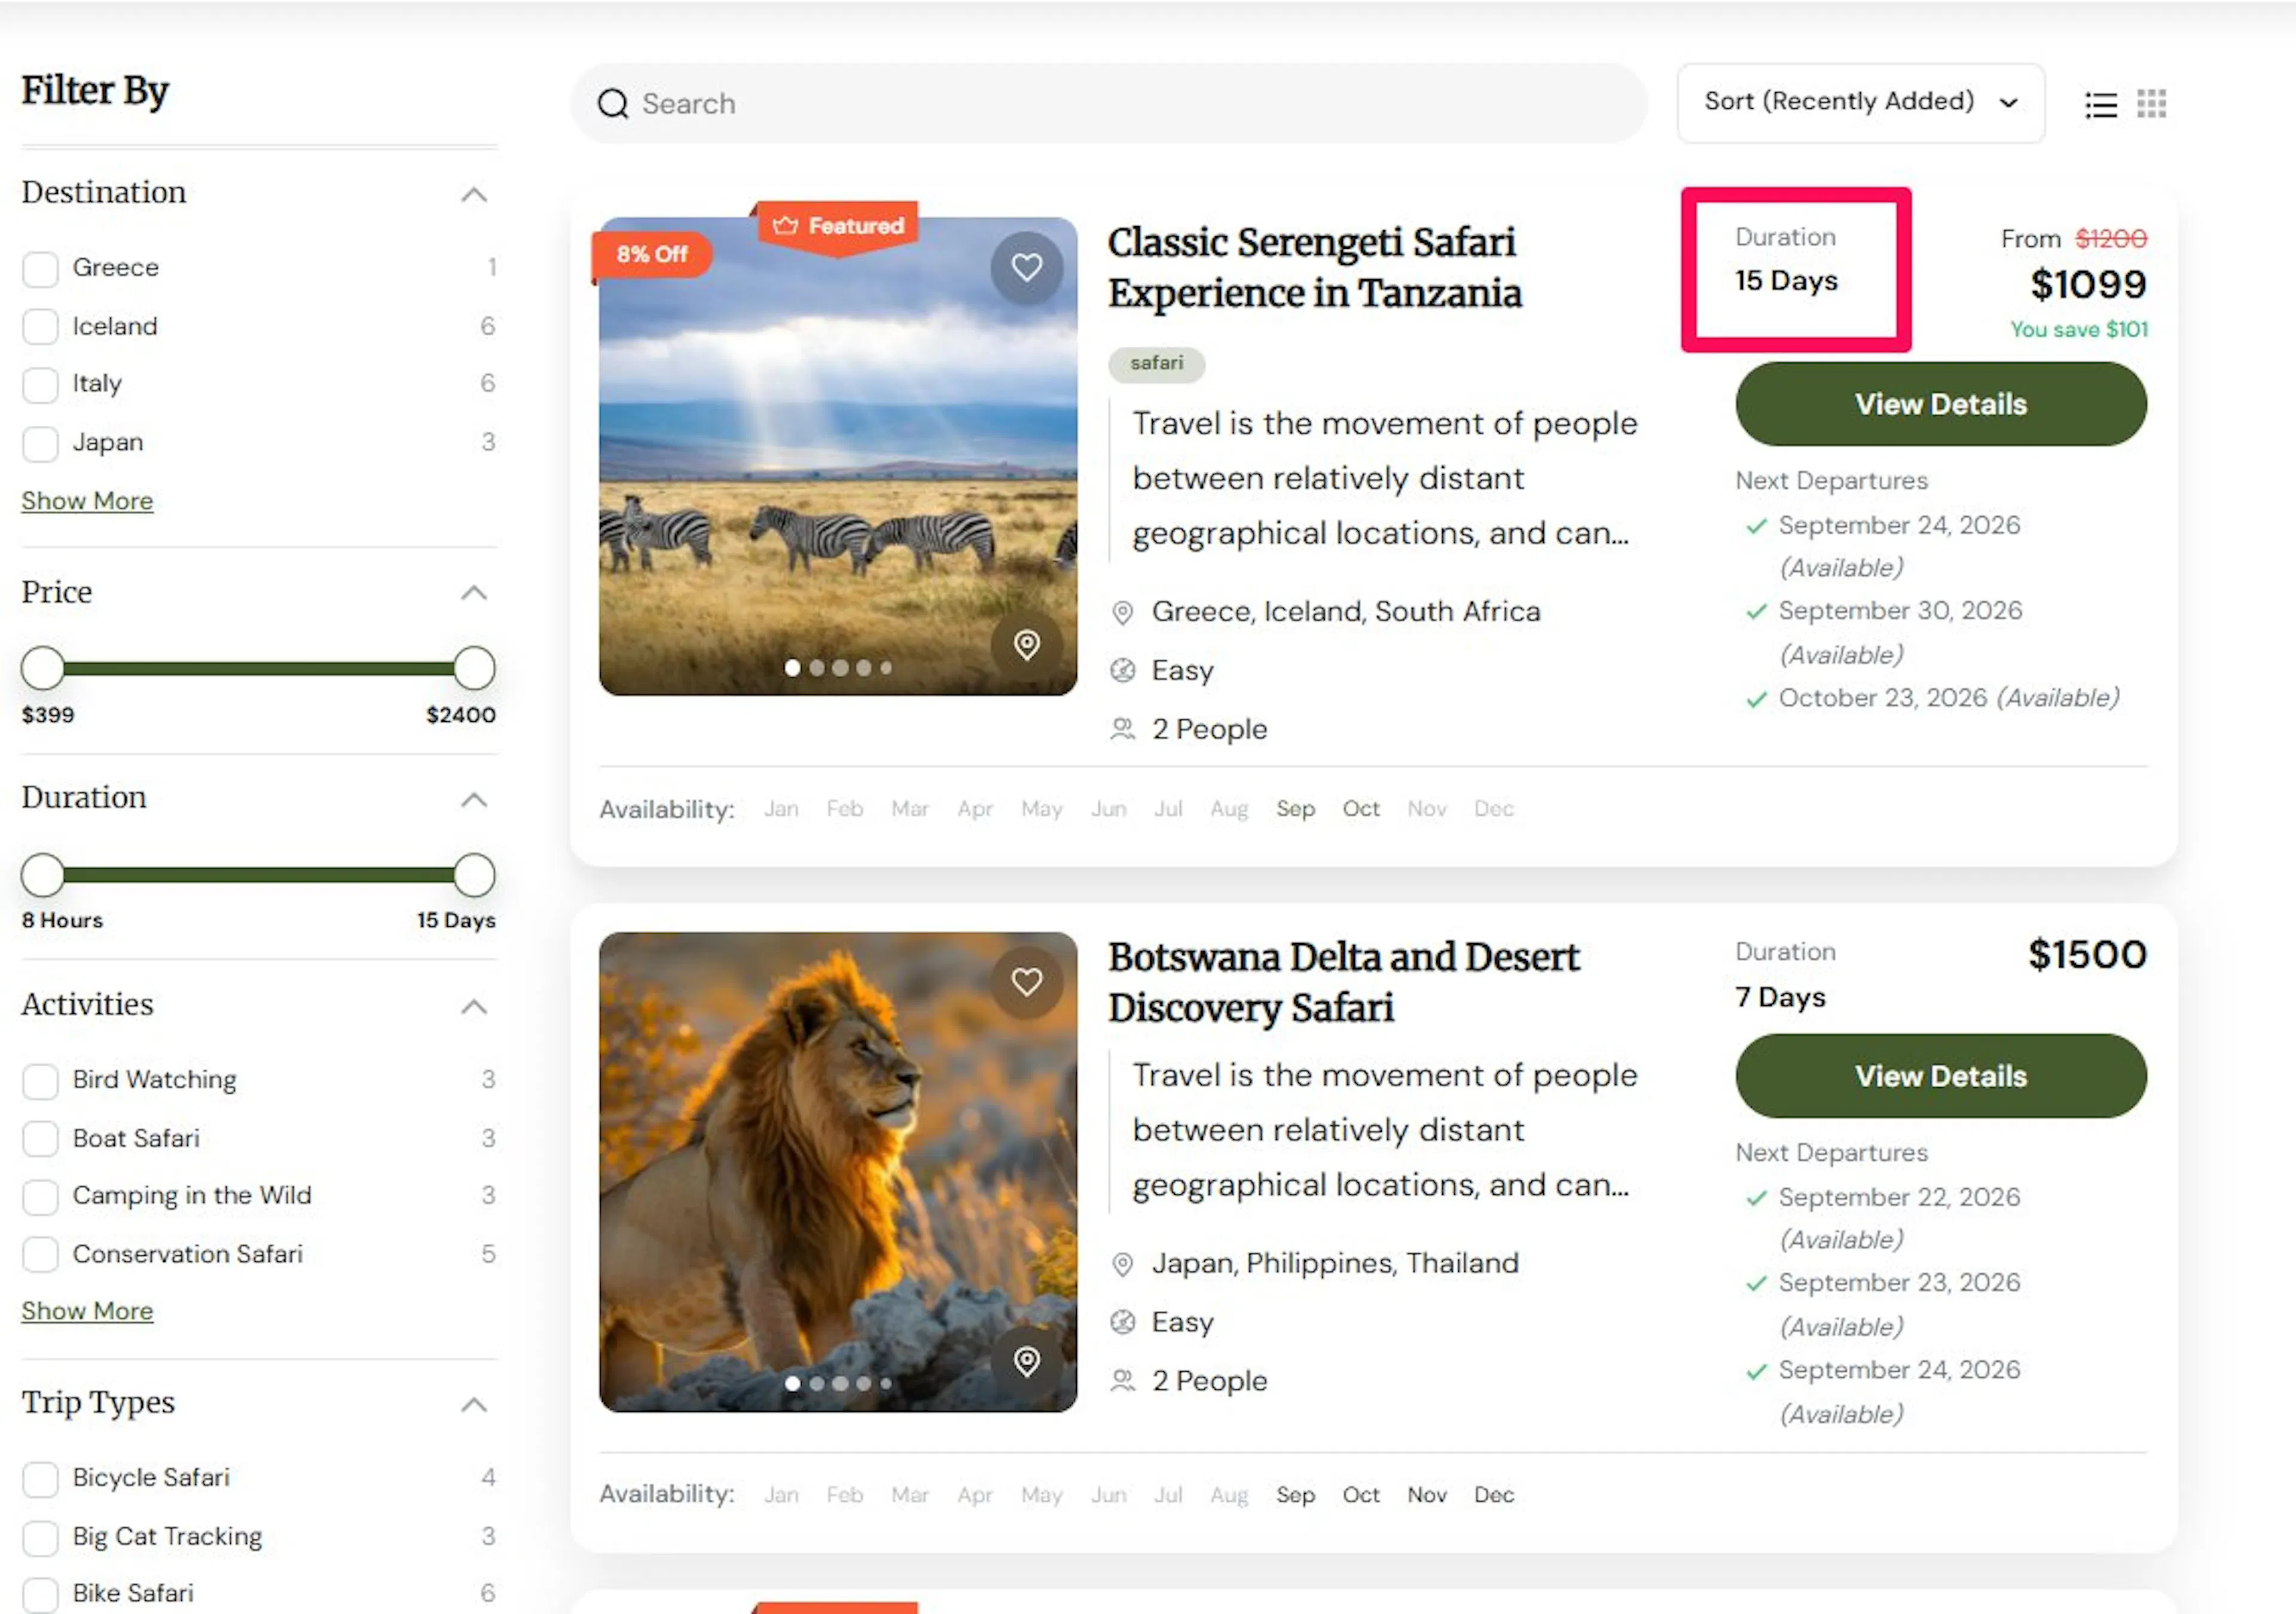2296x1614 pixels.
Task: Collapse the Destination filter section
Action: pos(474,194)
